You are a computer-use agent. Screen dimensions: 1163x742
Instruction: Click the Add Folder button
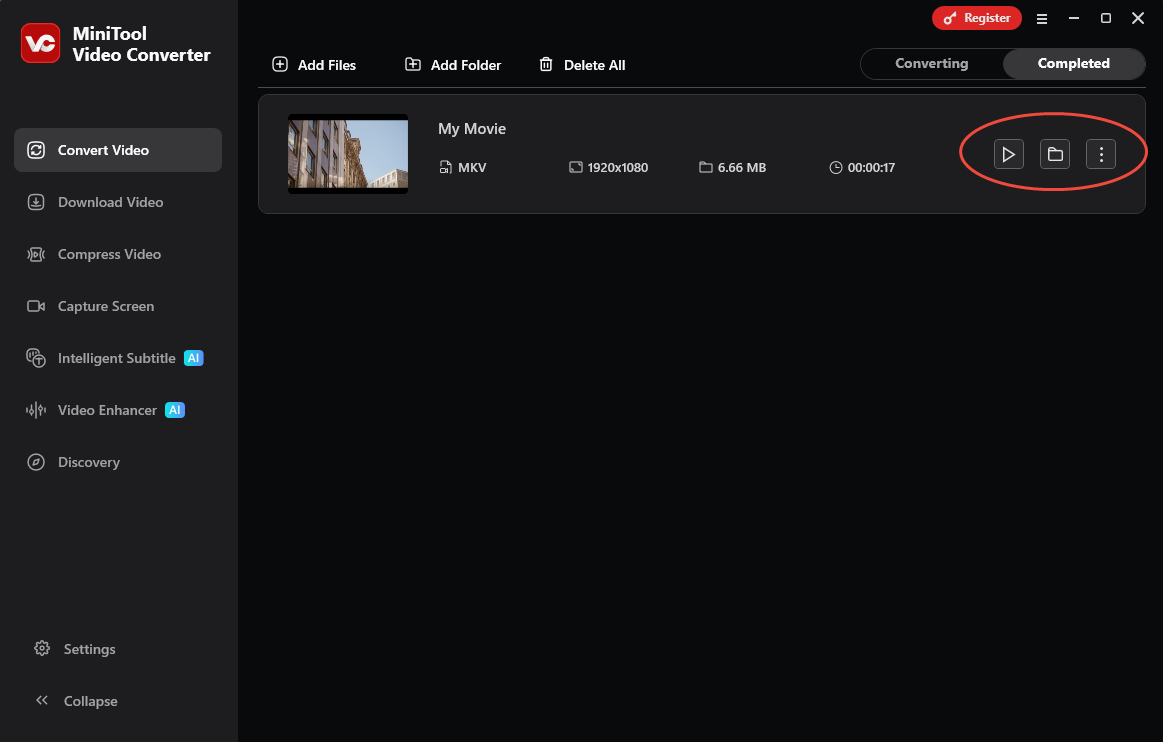(452, 65)
